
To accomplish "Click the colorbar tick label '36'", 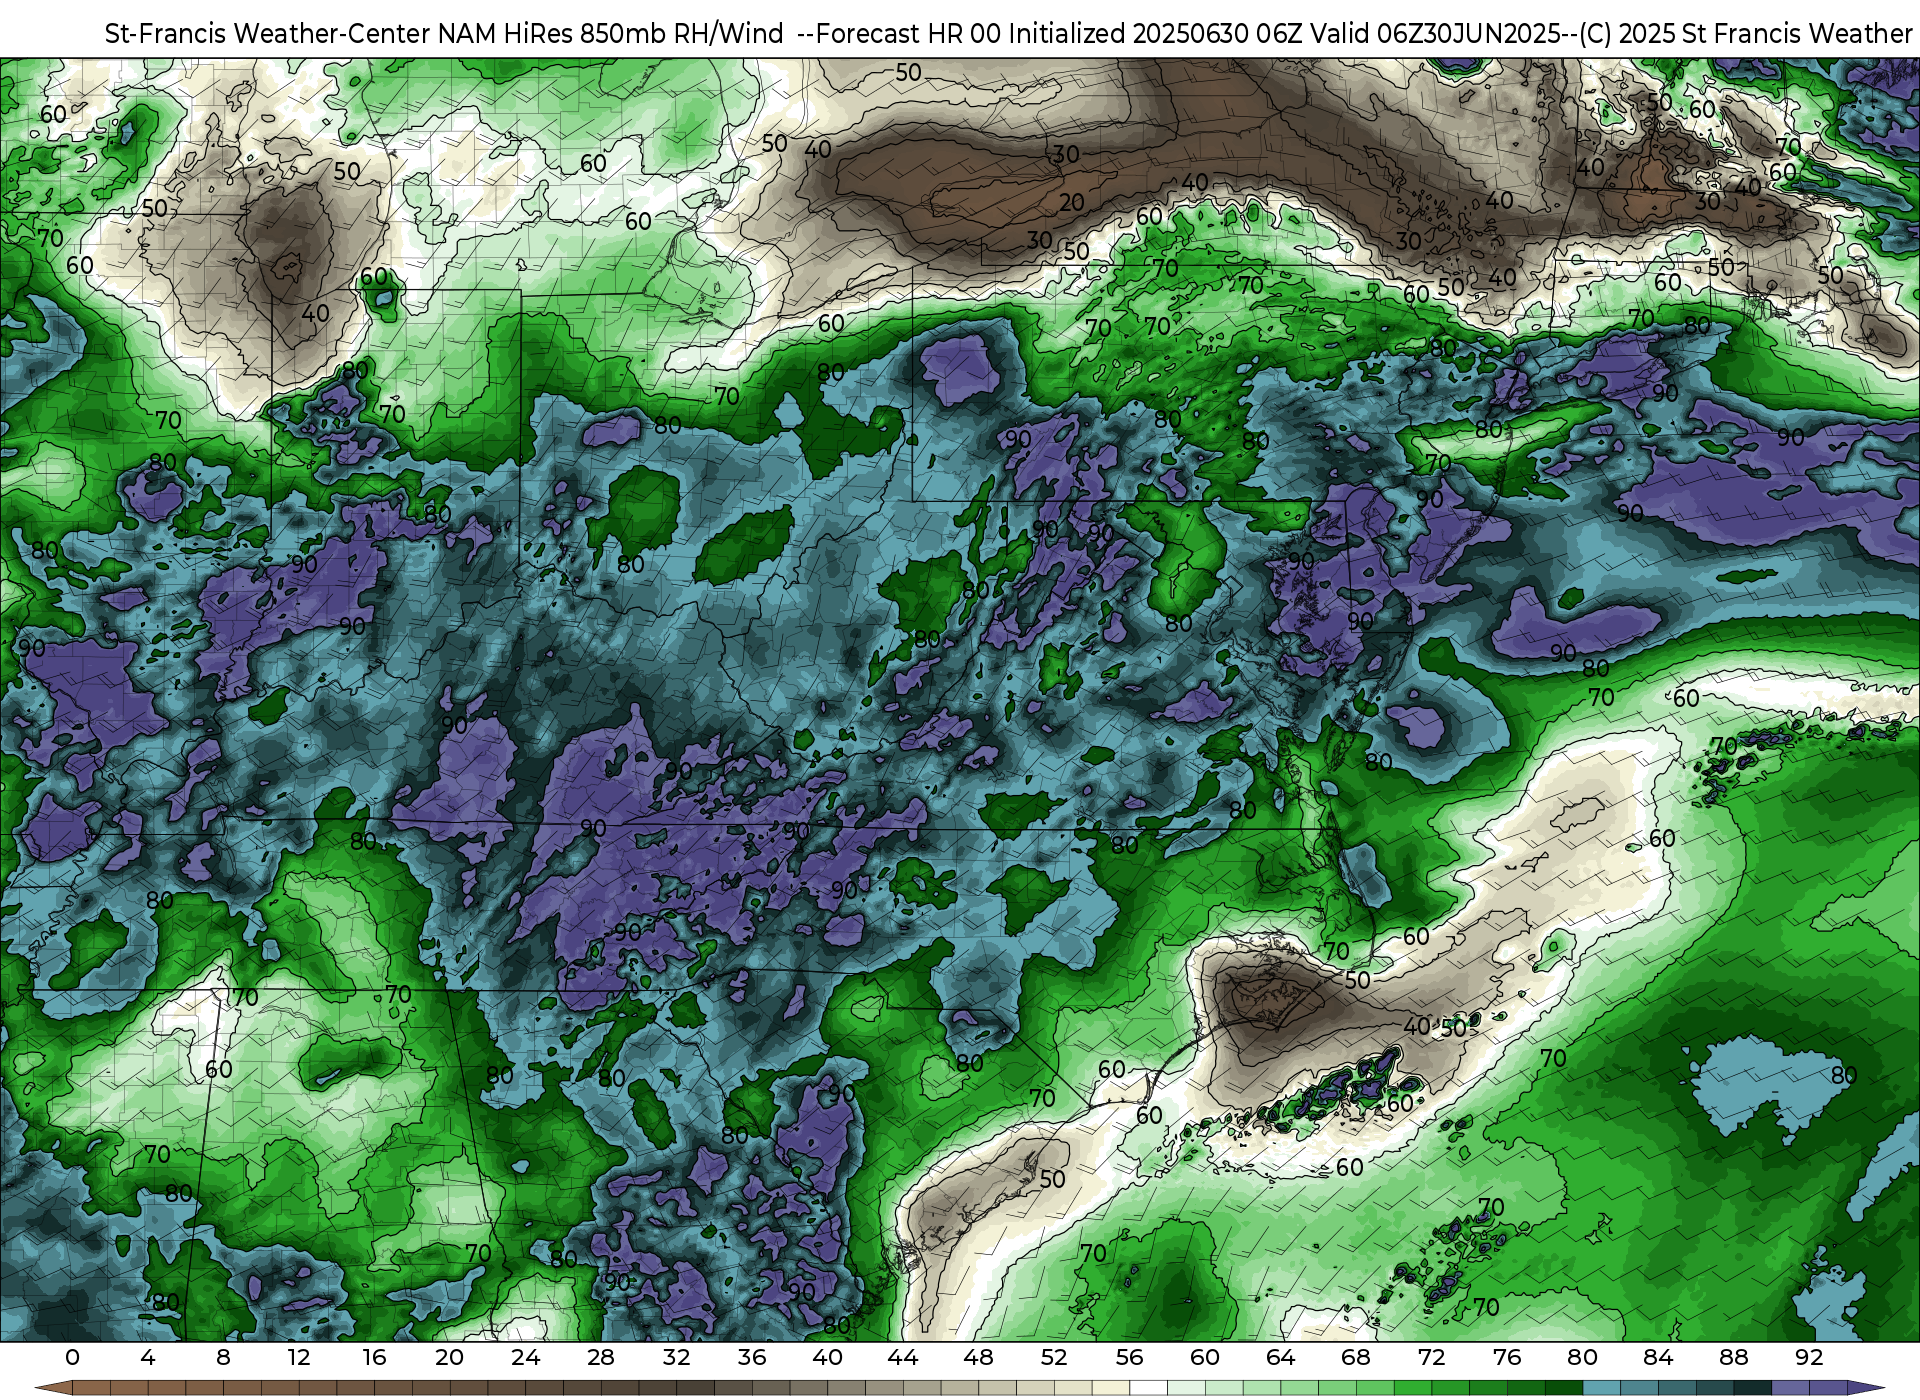I will pyautogui.click(x=752, y=1357).
